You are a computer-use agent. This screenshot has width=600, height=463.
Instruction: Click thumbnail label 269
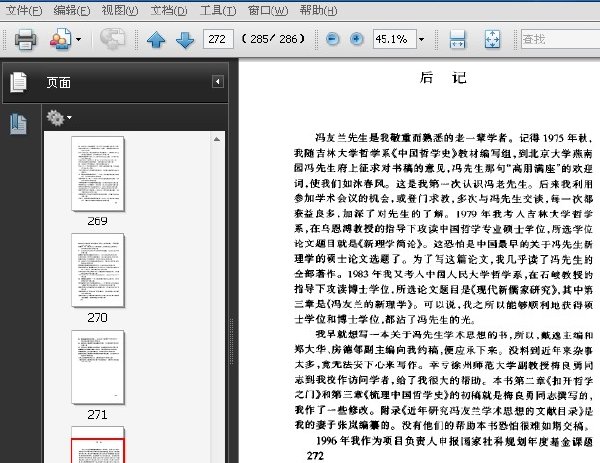[x=97, y=221]
